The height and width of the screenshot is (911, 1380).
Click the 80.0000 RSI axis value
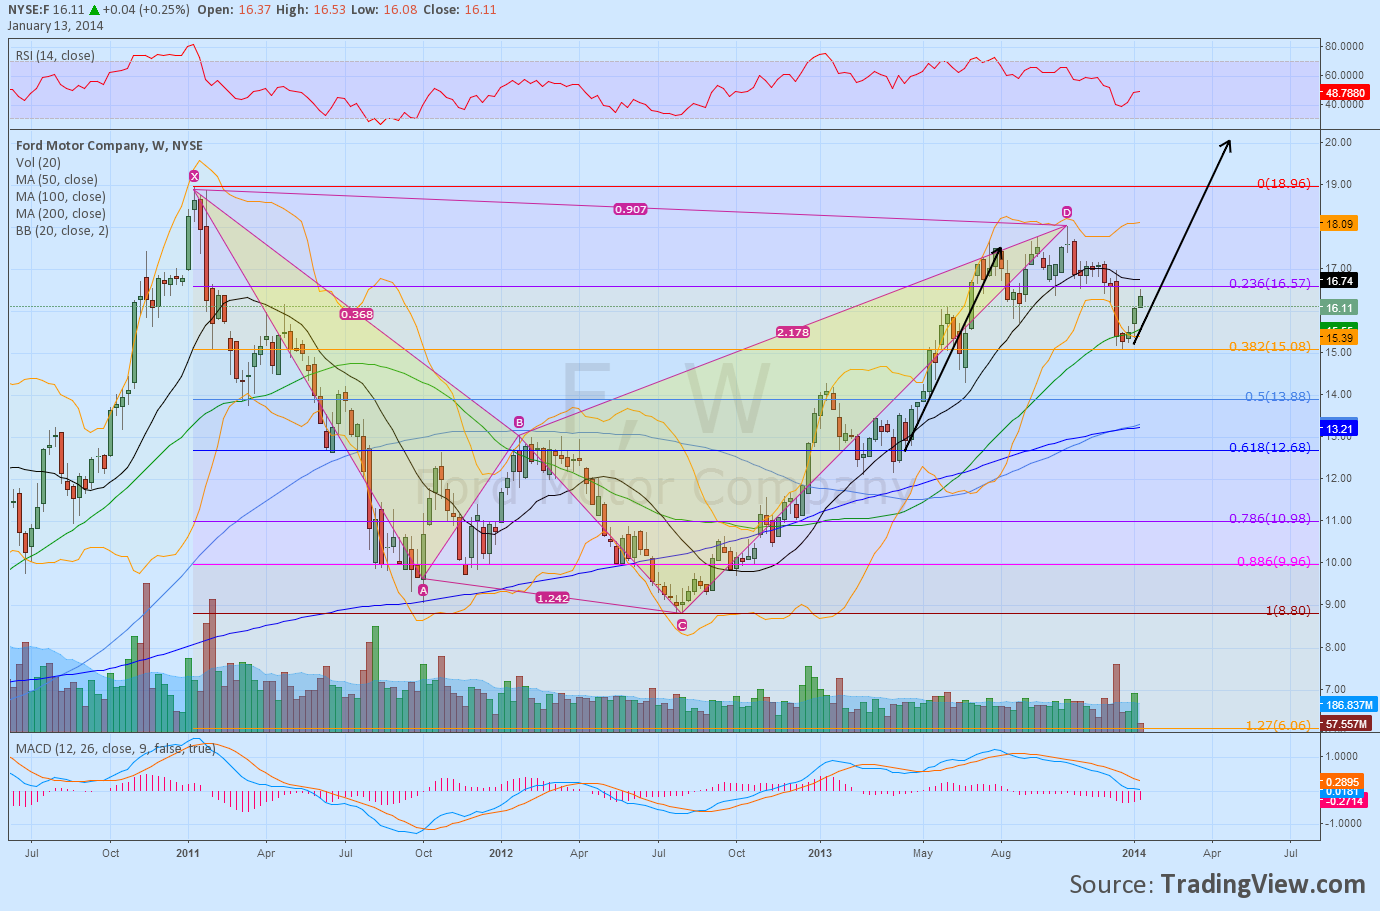click(x=1344, y=46)
